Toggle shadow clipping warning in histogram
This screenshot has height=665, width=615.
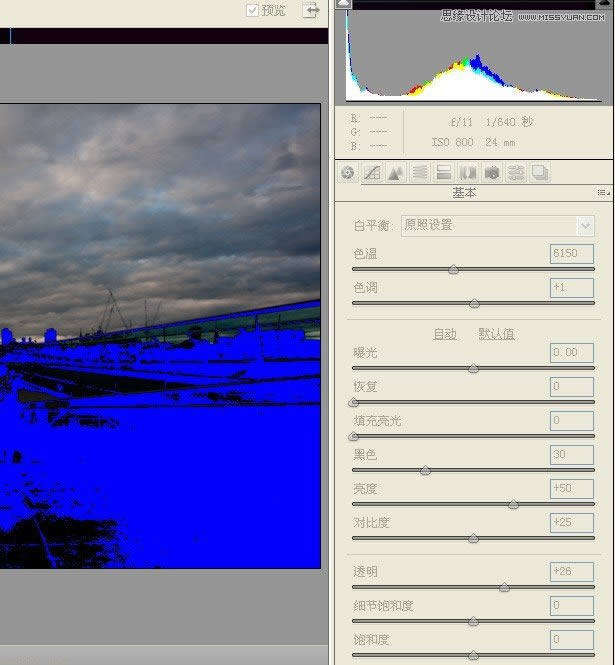[344, 5]
